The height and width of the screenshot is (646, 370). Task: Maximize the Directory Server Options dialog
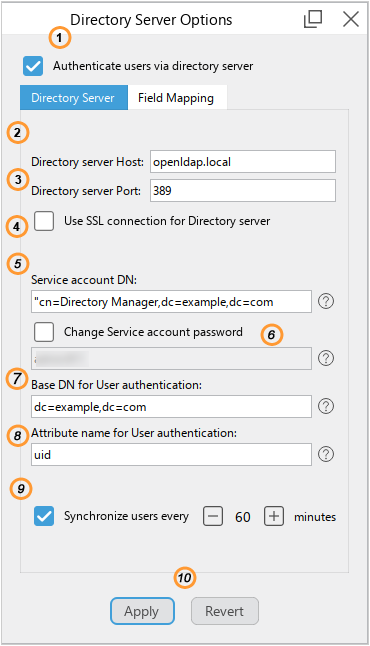click(x=313, y=19)
